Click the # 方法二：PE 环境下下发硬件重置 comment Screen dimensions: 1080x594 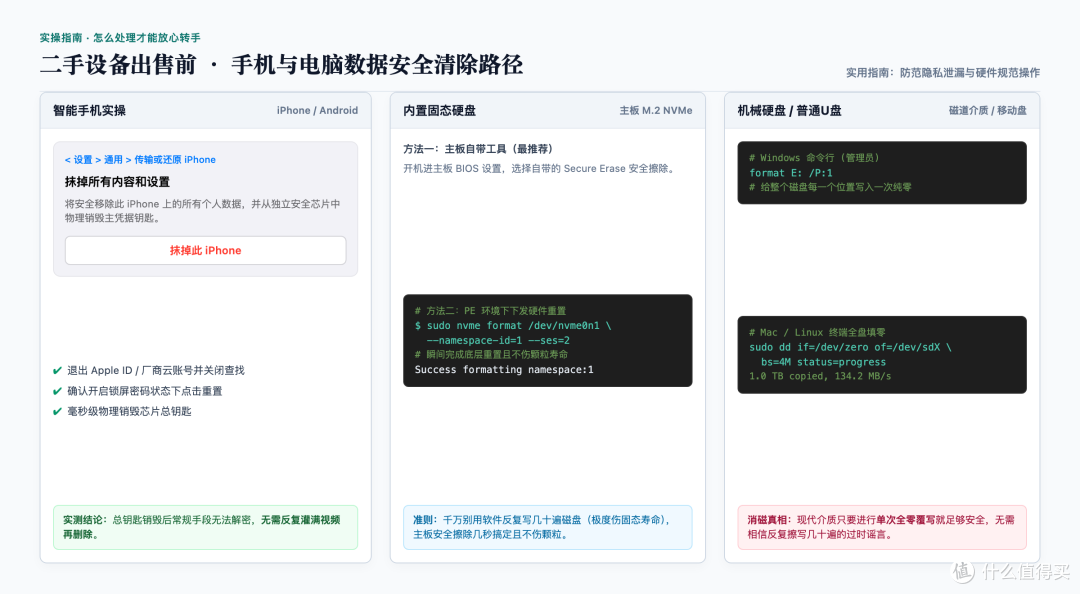(490, 311)
